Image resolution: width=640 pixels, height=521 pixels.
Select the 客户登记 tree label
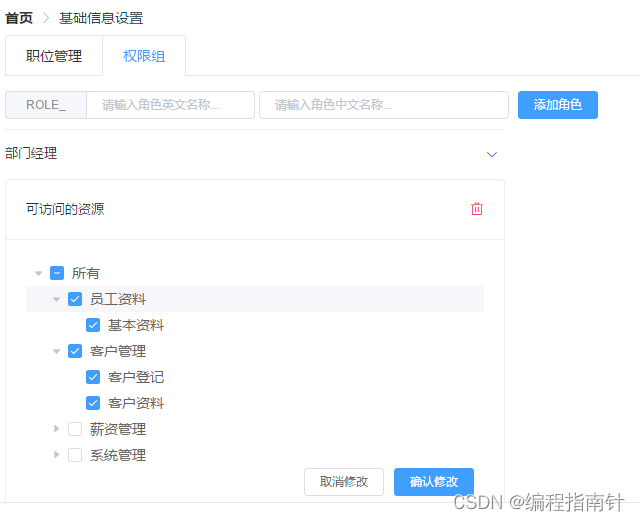136,377
